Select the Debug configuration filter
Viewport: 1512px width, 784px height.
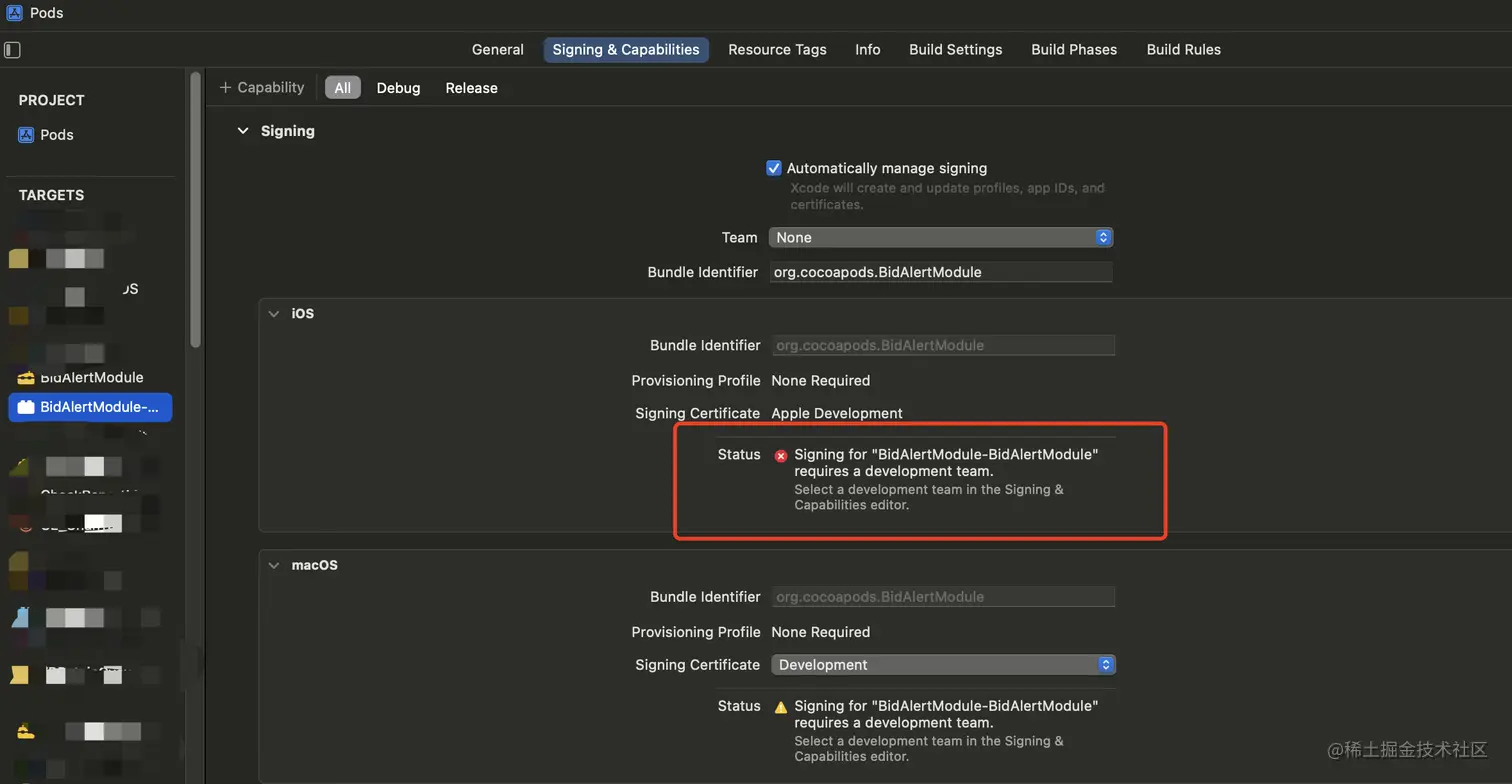coord(398,88)
